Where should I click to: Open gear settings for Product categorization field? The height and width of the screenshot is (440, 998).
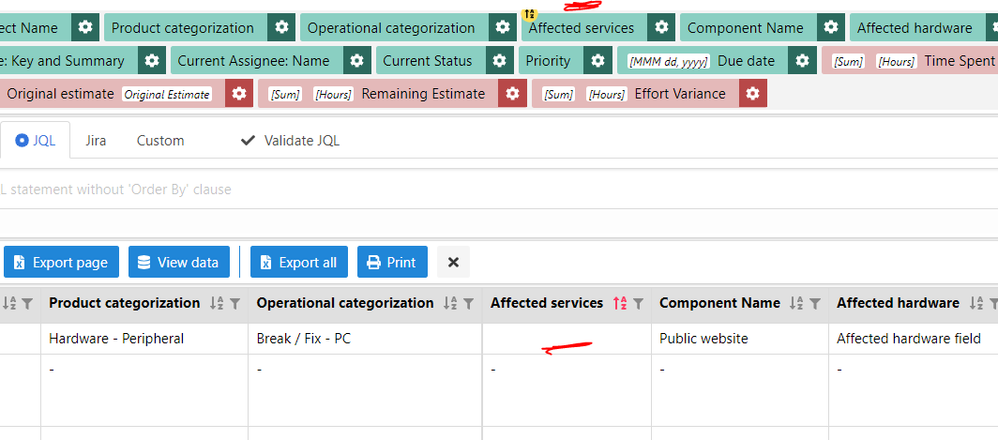coord(281,28)
